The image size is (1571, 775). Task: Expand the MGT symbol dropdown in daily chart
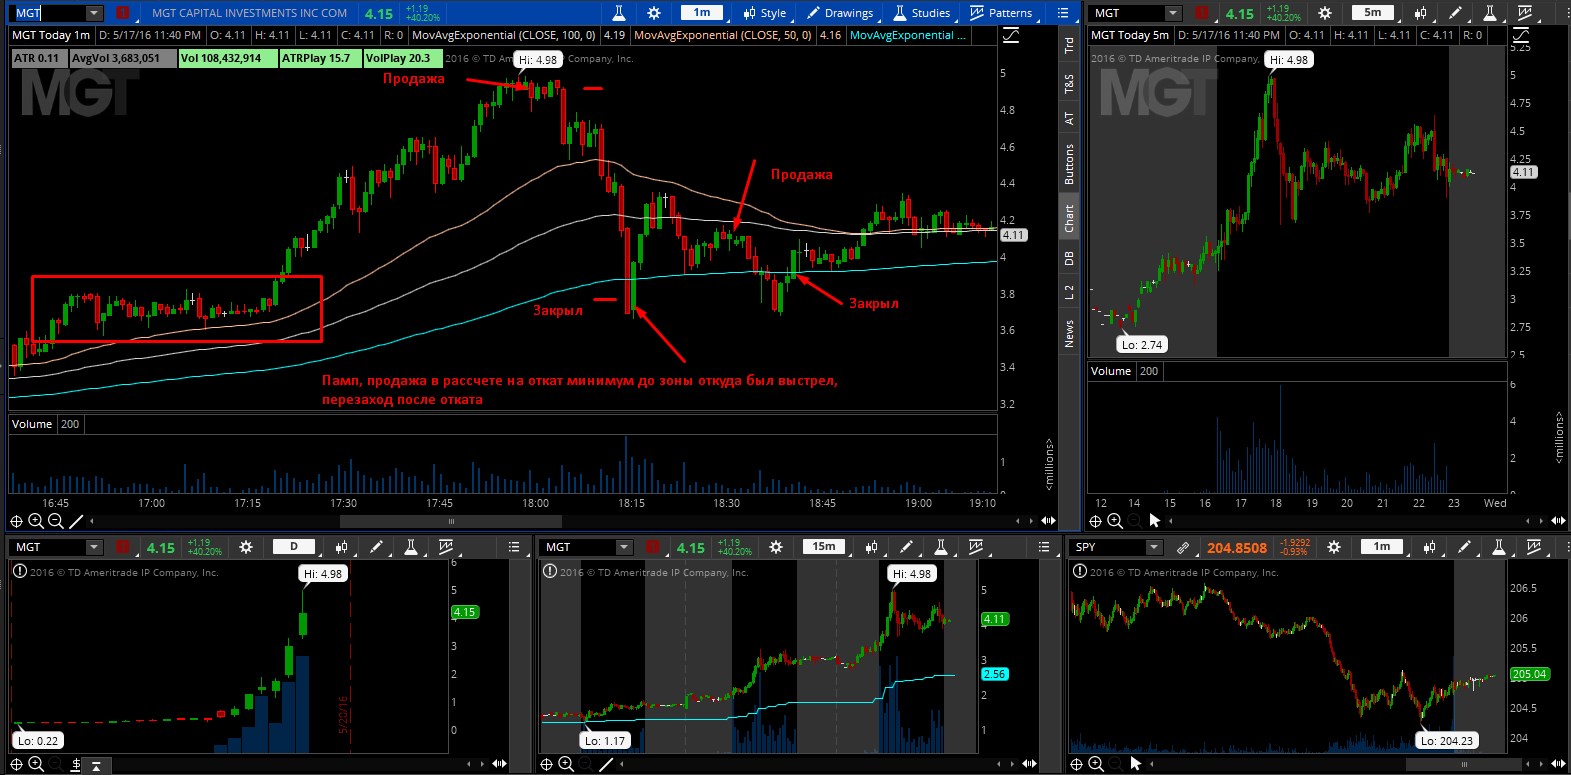coord(94,547)
